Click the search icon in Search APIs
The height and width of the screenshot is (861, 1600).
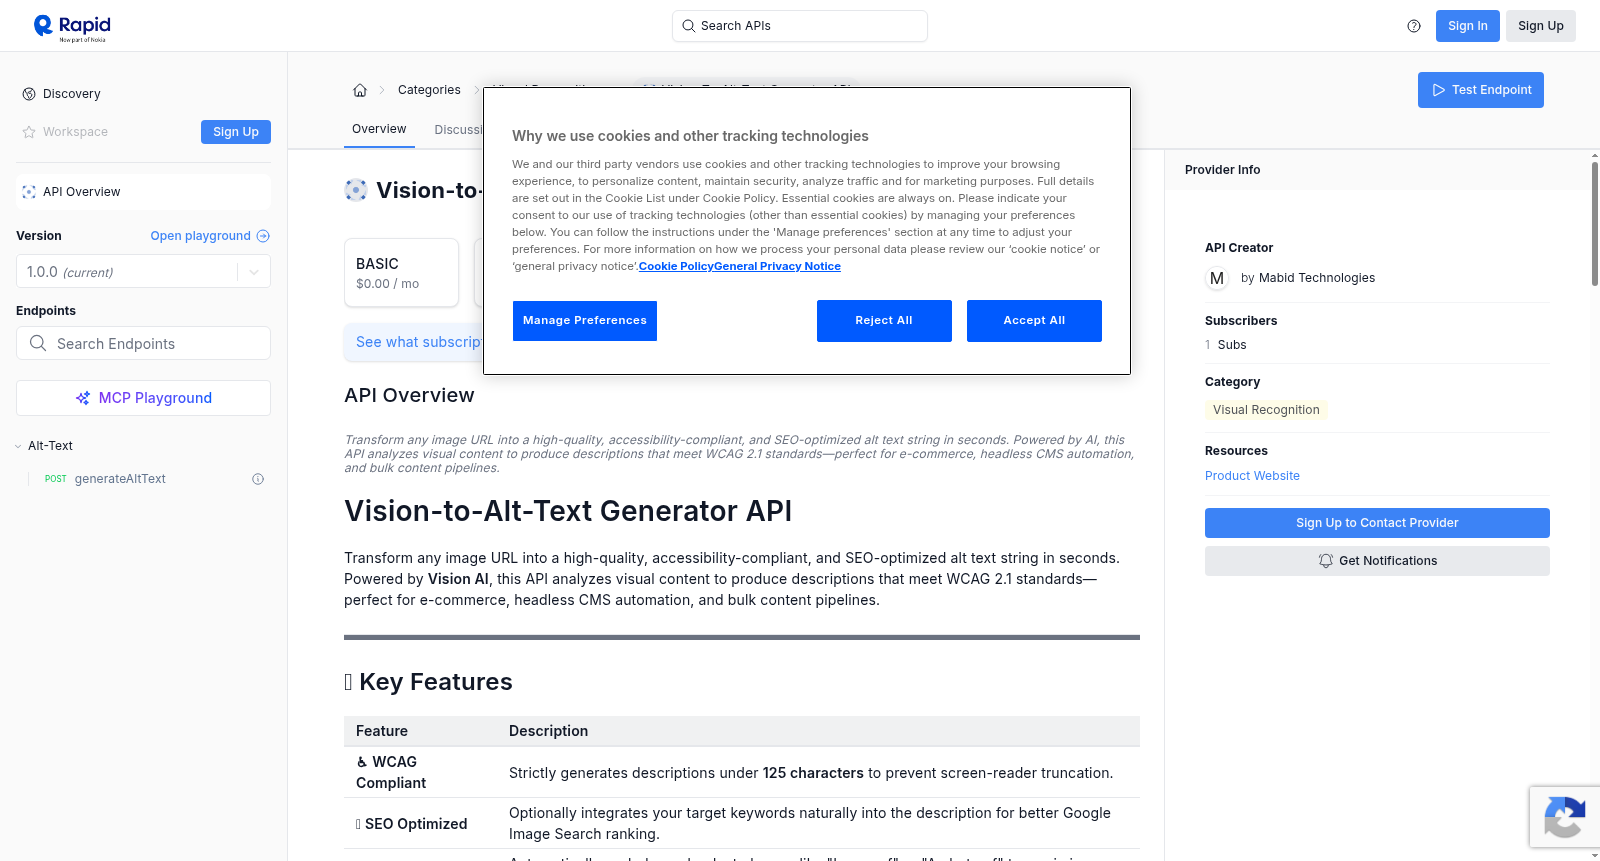689,26
